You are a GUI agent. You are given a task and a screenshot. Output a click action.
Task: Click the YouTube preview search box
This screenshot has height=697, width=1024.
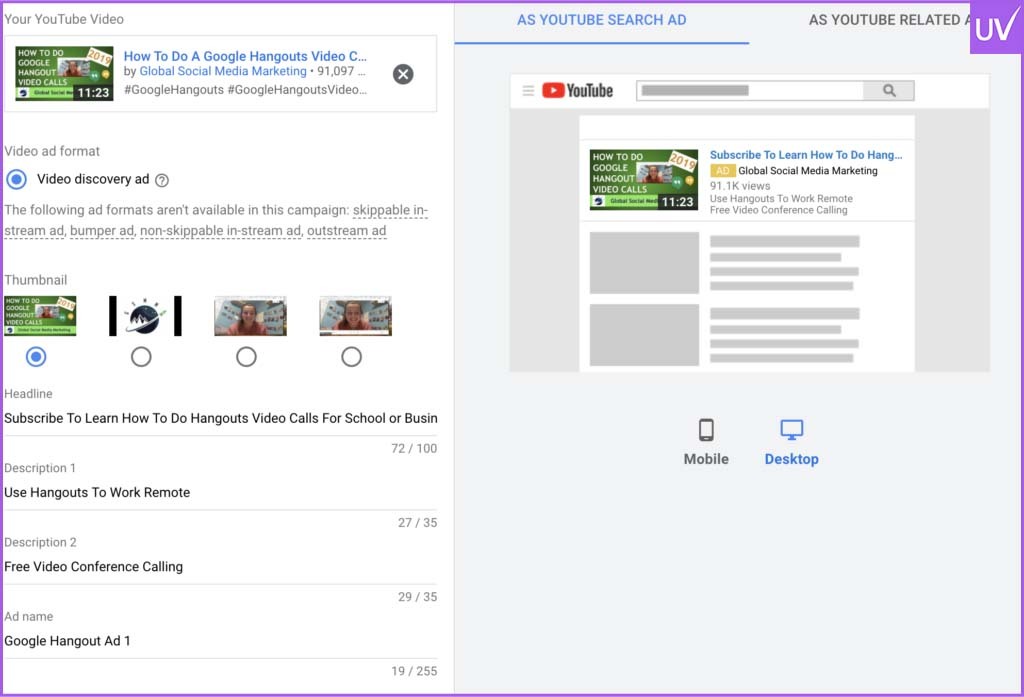(750, 91)
